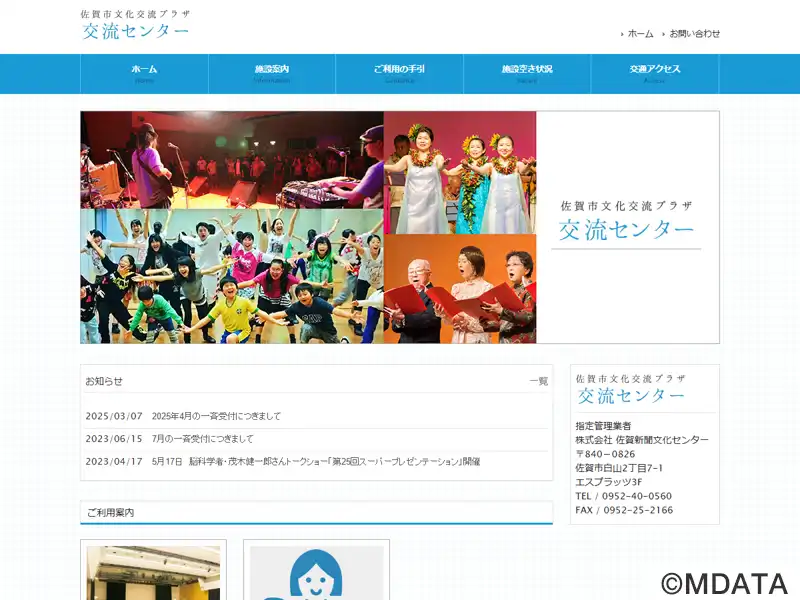Open the お問い合わせ link in the header
800x600 pixels.
[694, 34]
